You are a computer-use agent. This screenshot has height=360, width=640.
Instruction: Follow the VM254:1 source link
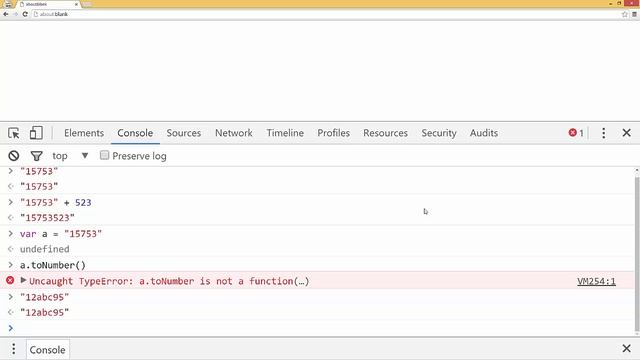coord(596,281)
